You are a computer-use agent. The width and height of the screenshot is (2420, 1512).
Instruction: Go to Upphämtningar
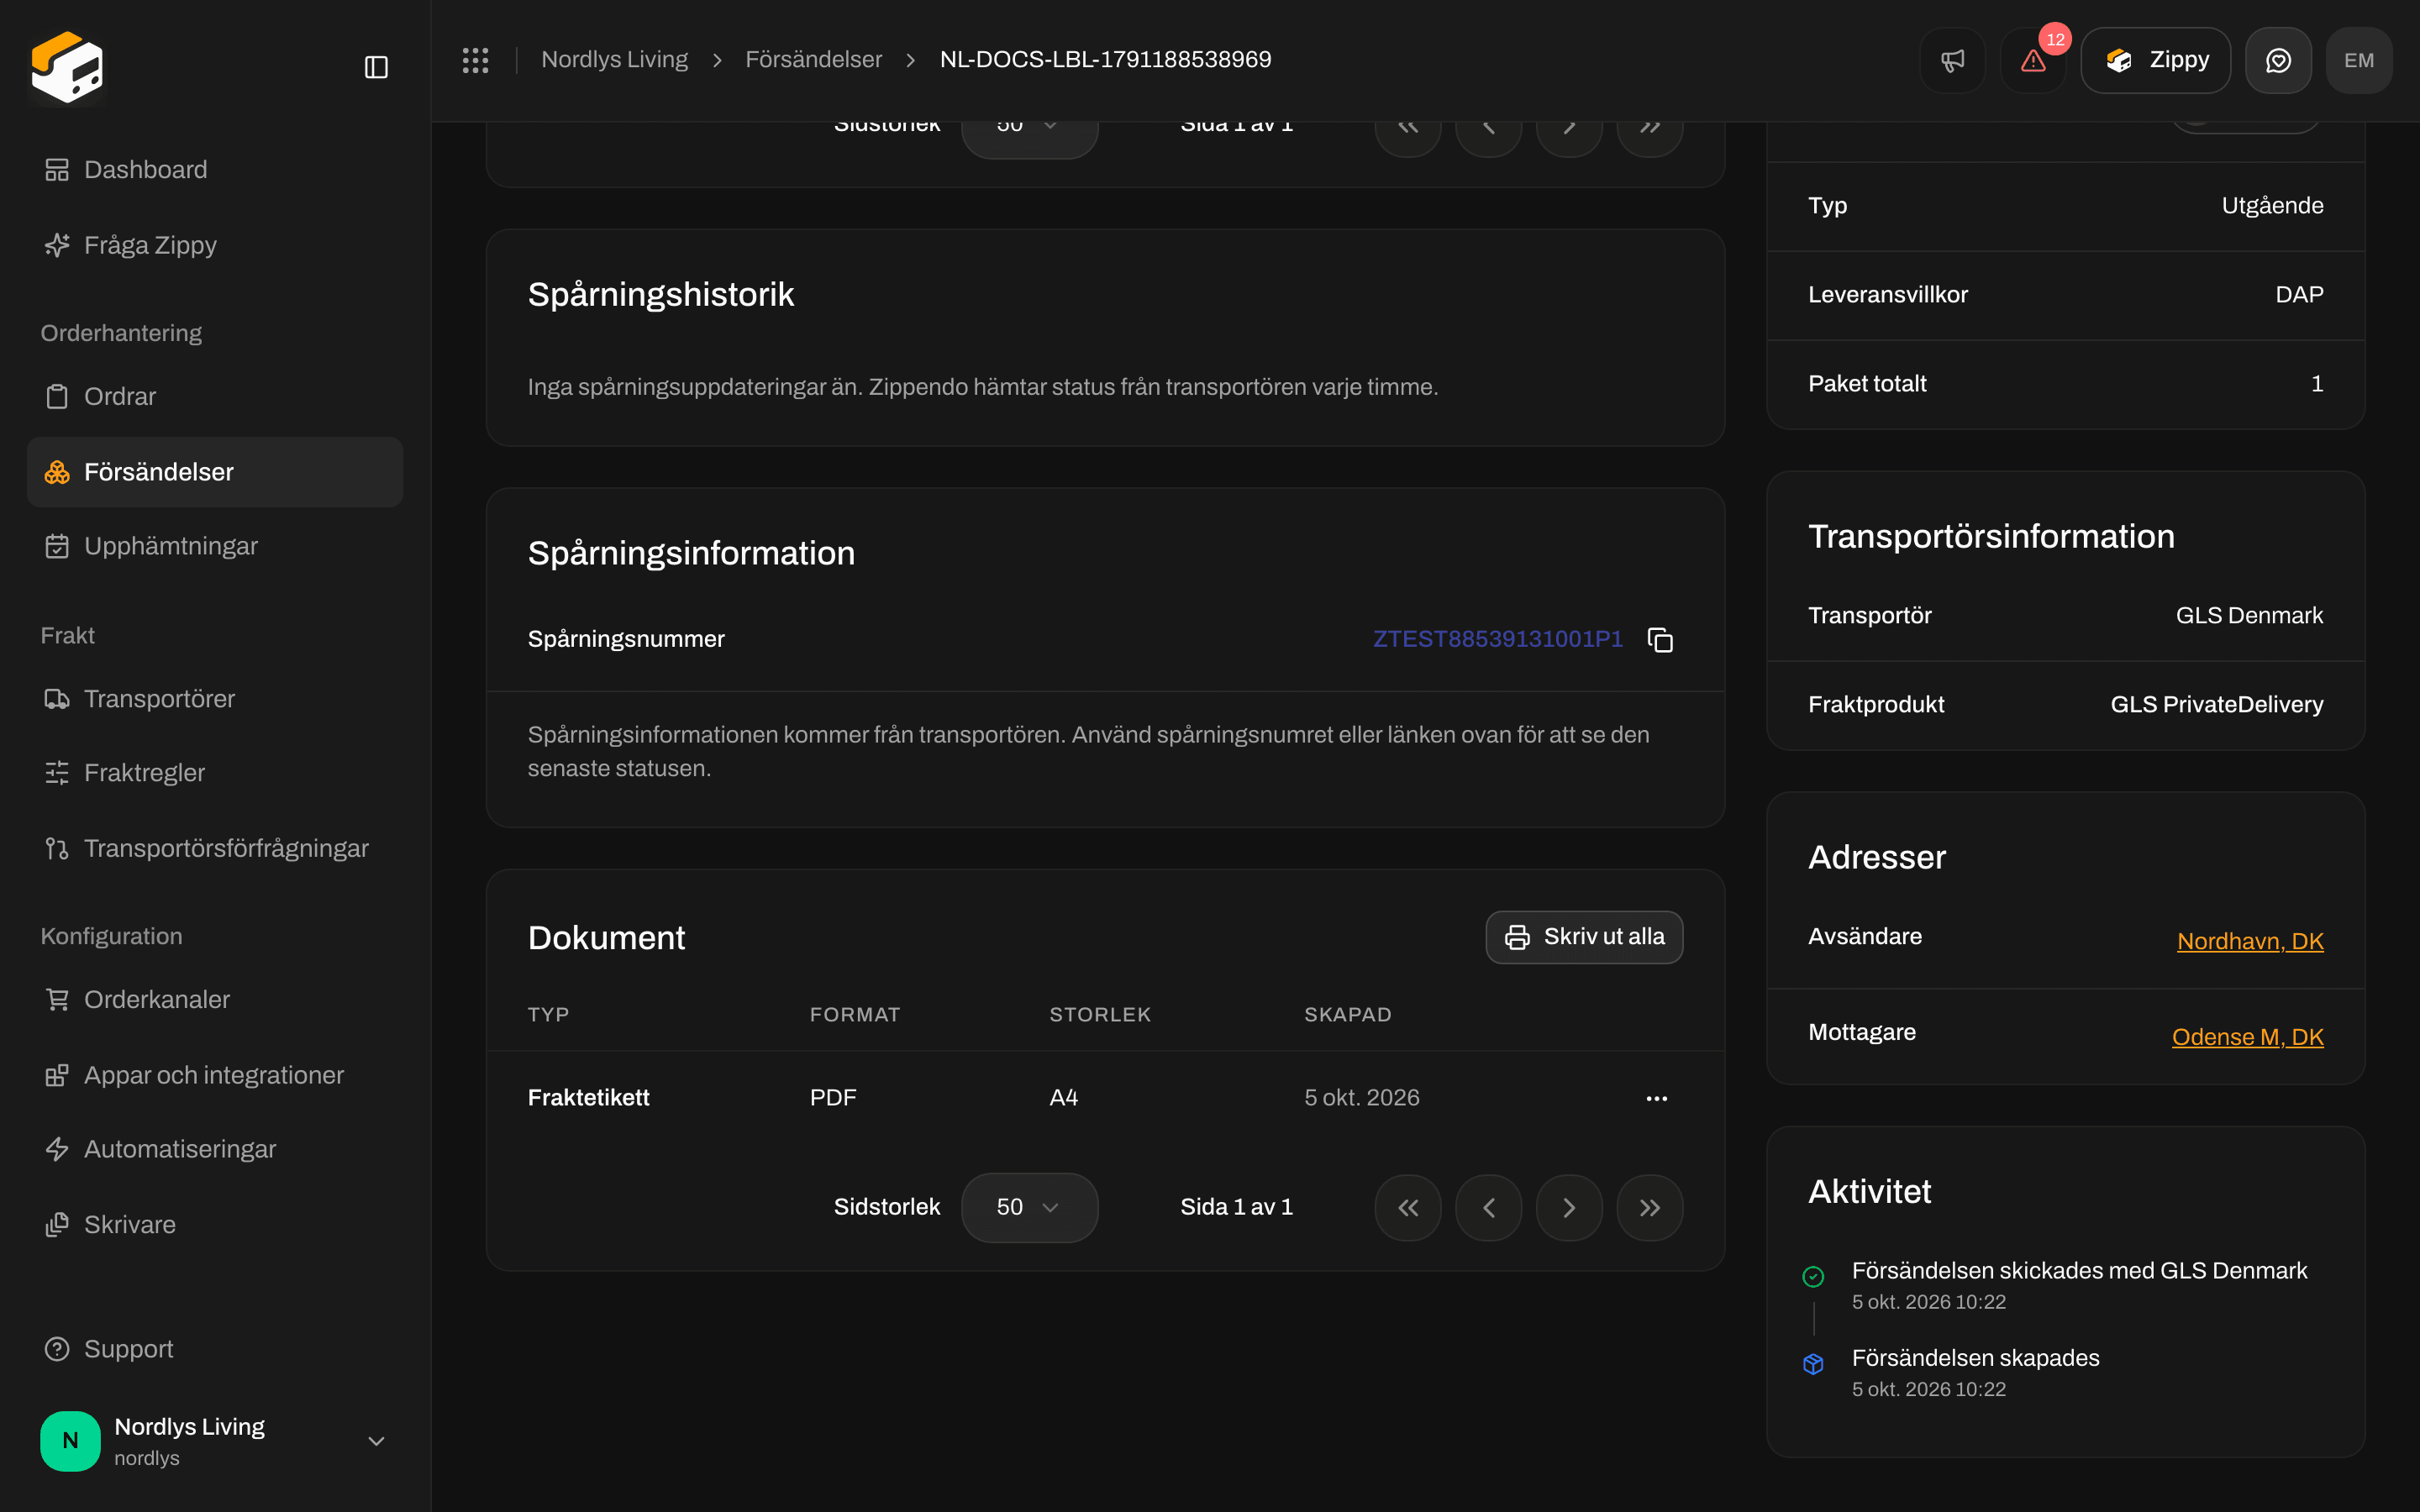coord(215,546)
